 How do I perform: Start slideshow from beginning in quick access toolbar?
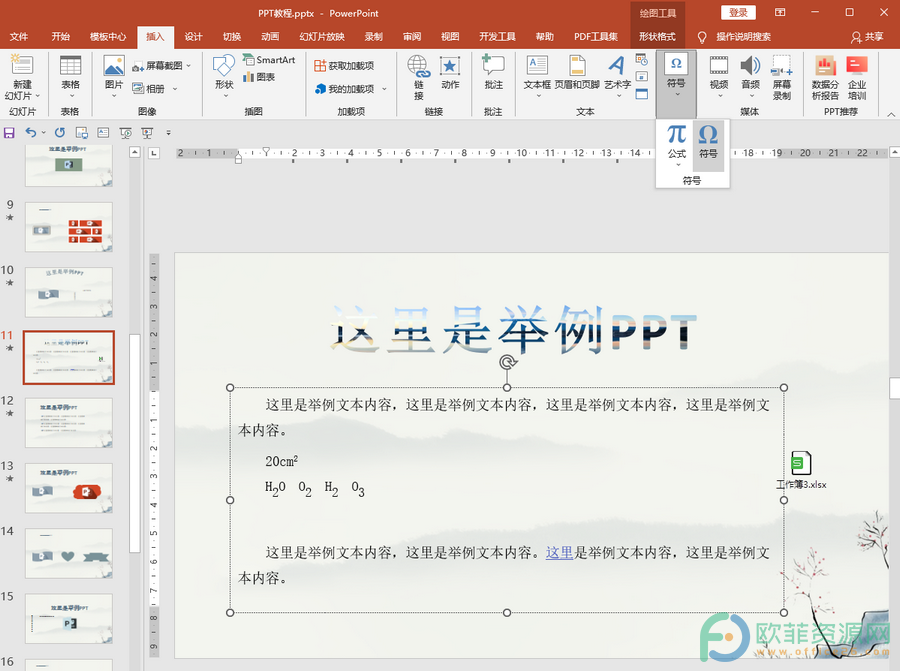point(125,133)
